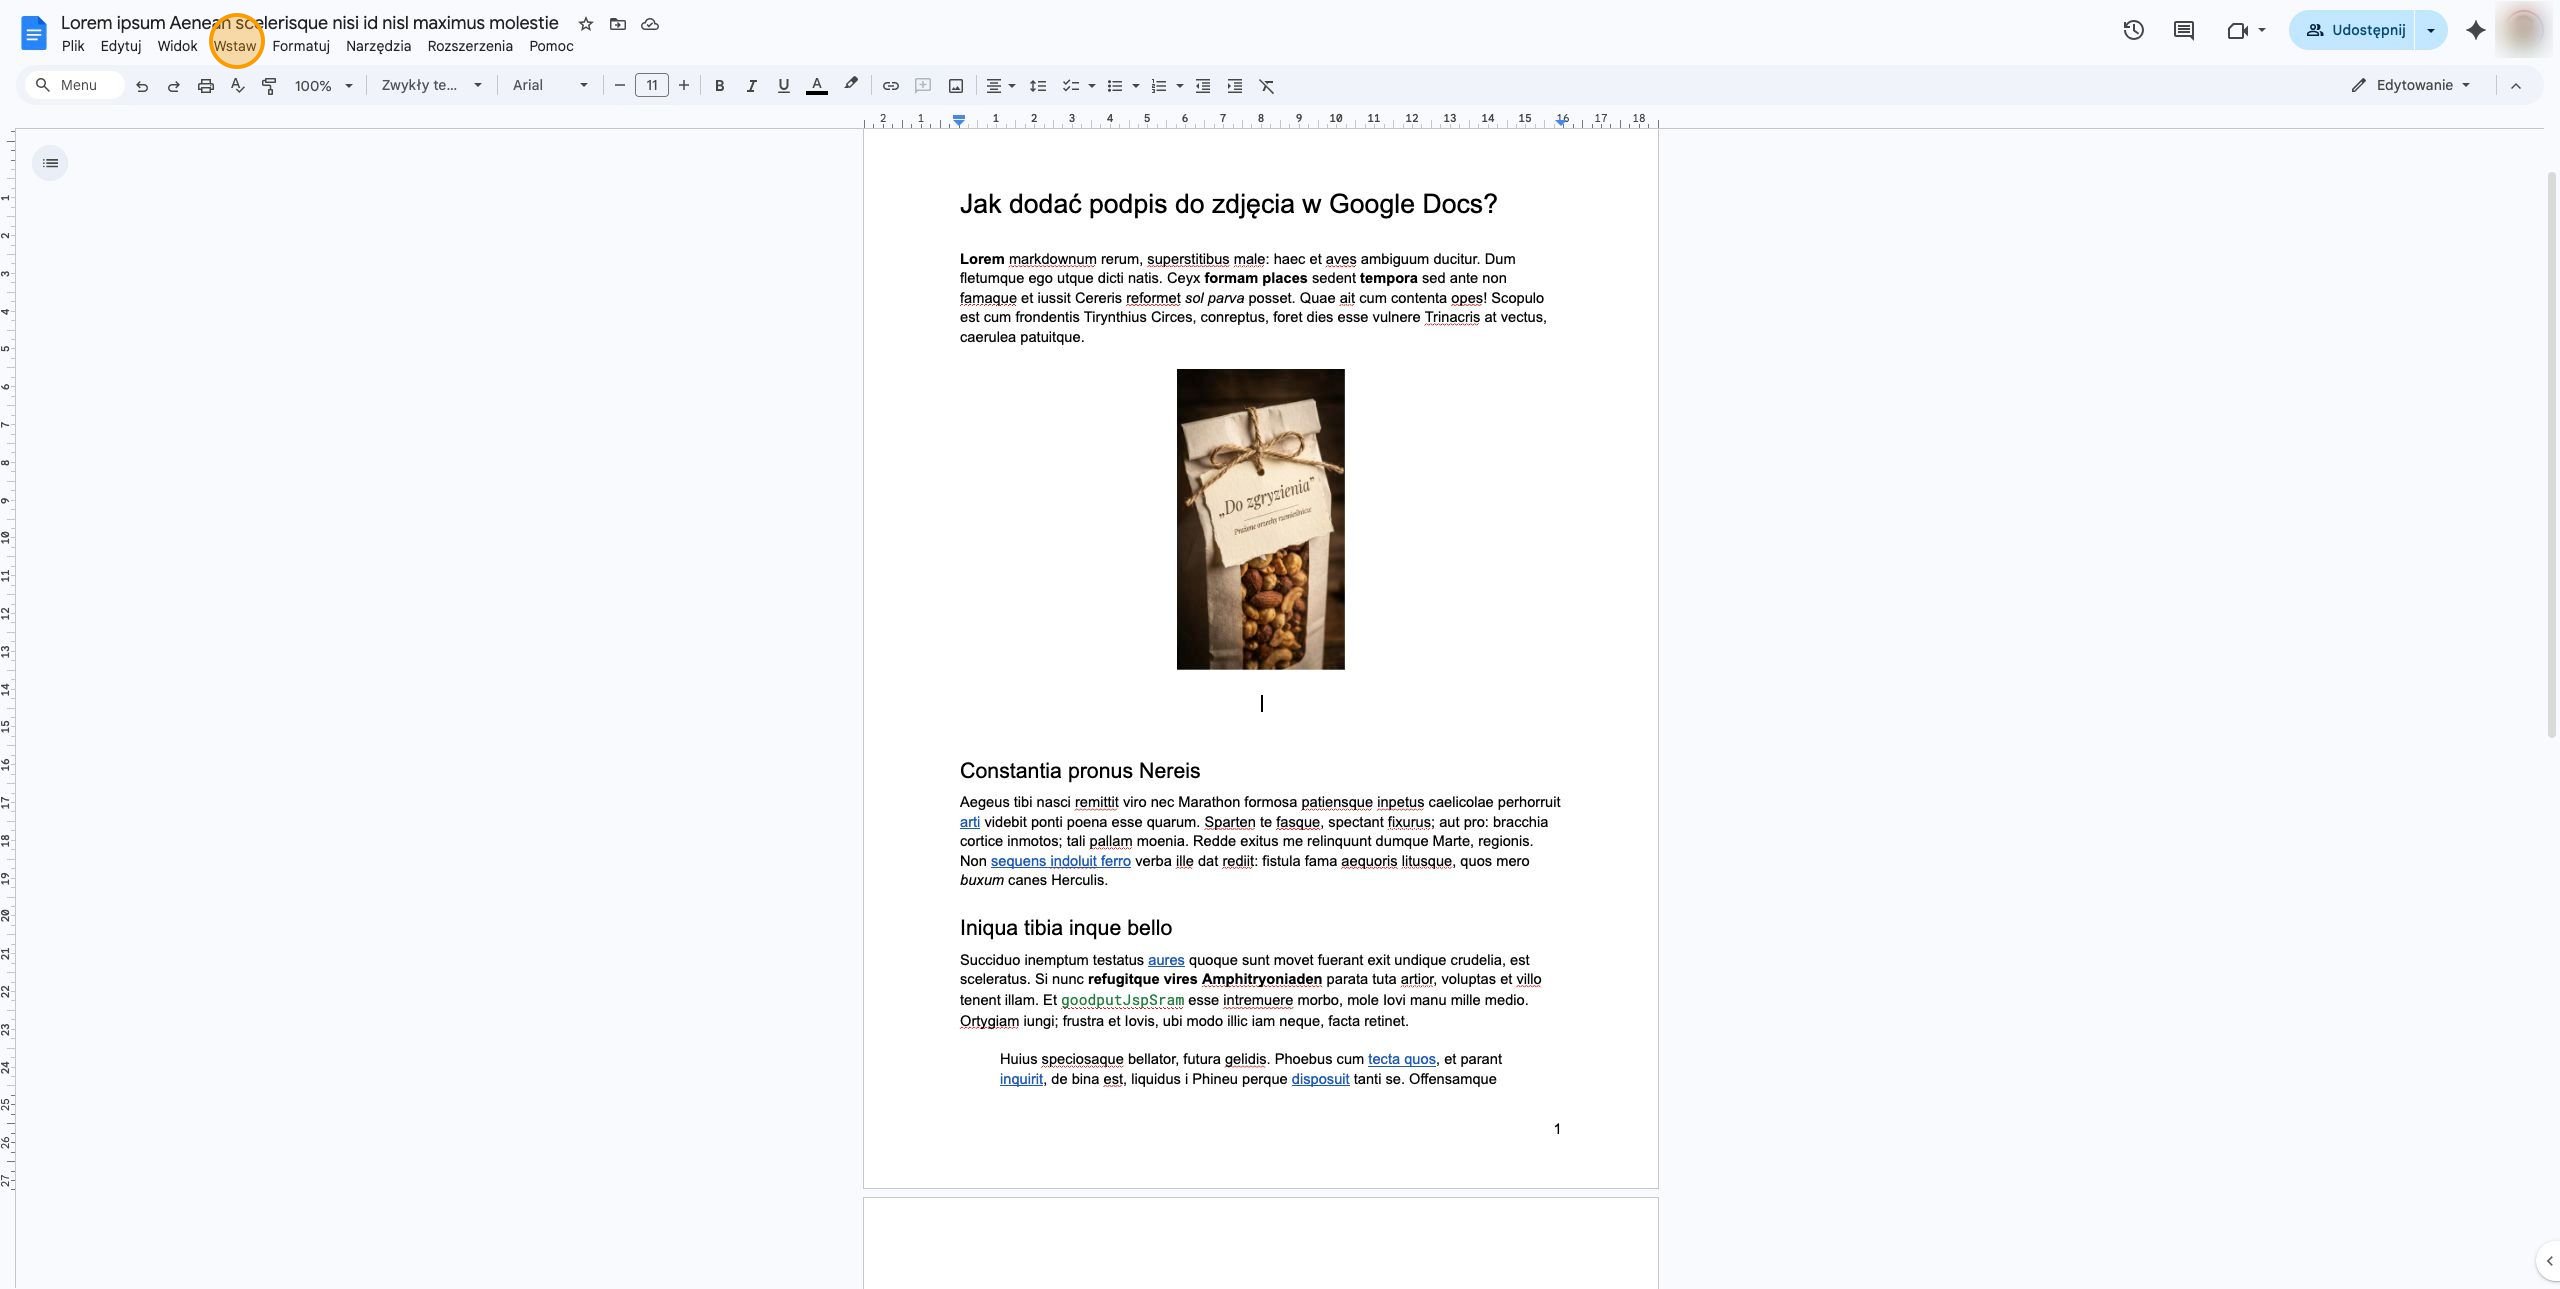Expand bulleted list options arrow
The width and height of the screenshot is (2560, 1289).
coord(1136,86)
